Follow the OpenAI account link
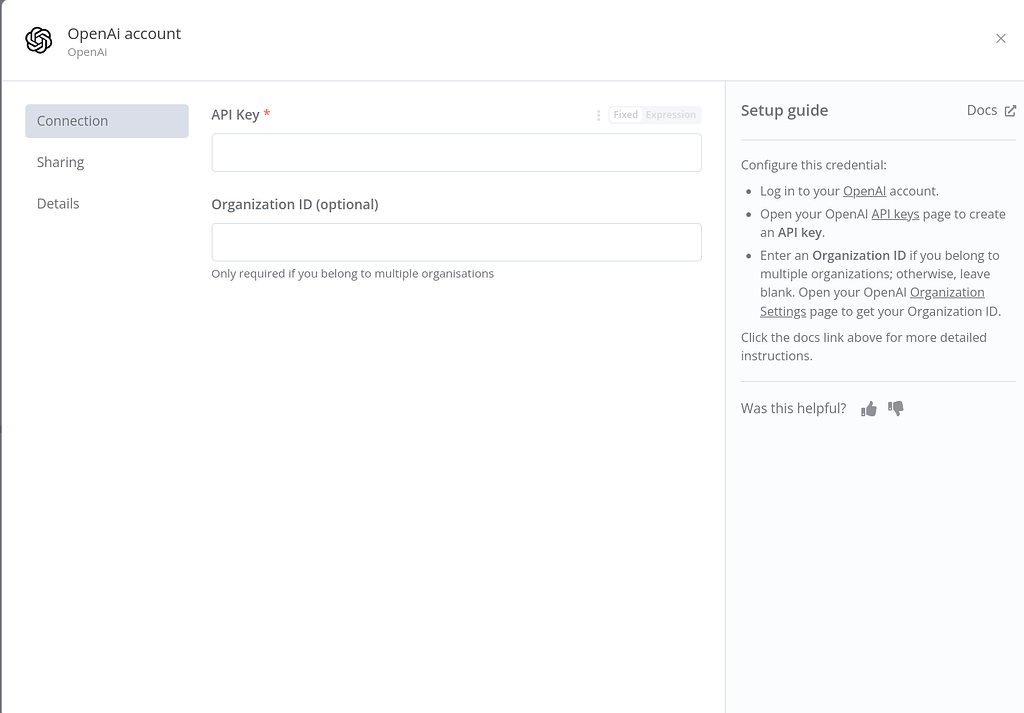This screenshot has width=1024, height=713. pos(864,190)
